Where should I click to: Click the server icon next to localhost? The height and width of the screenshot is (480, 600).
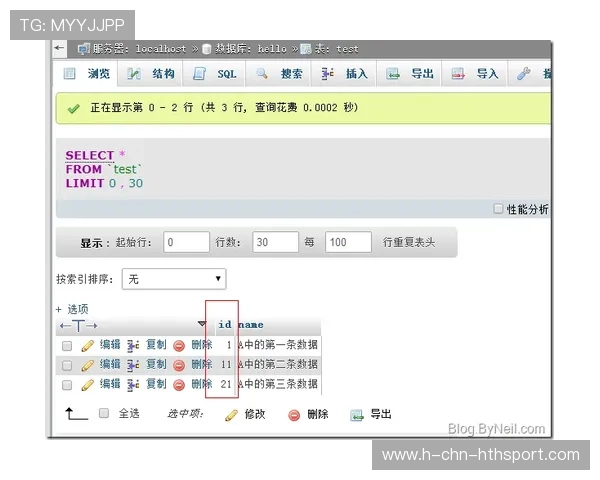83,49
